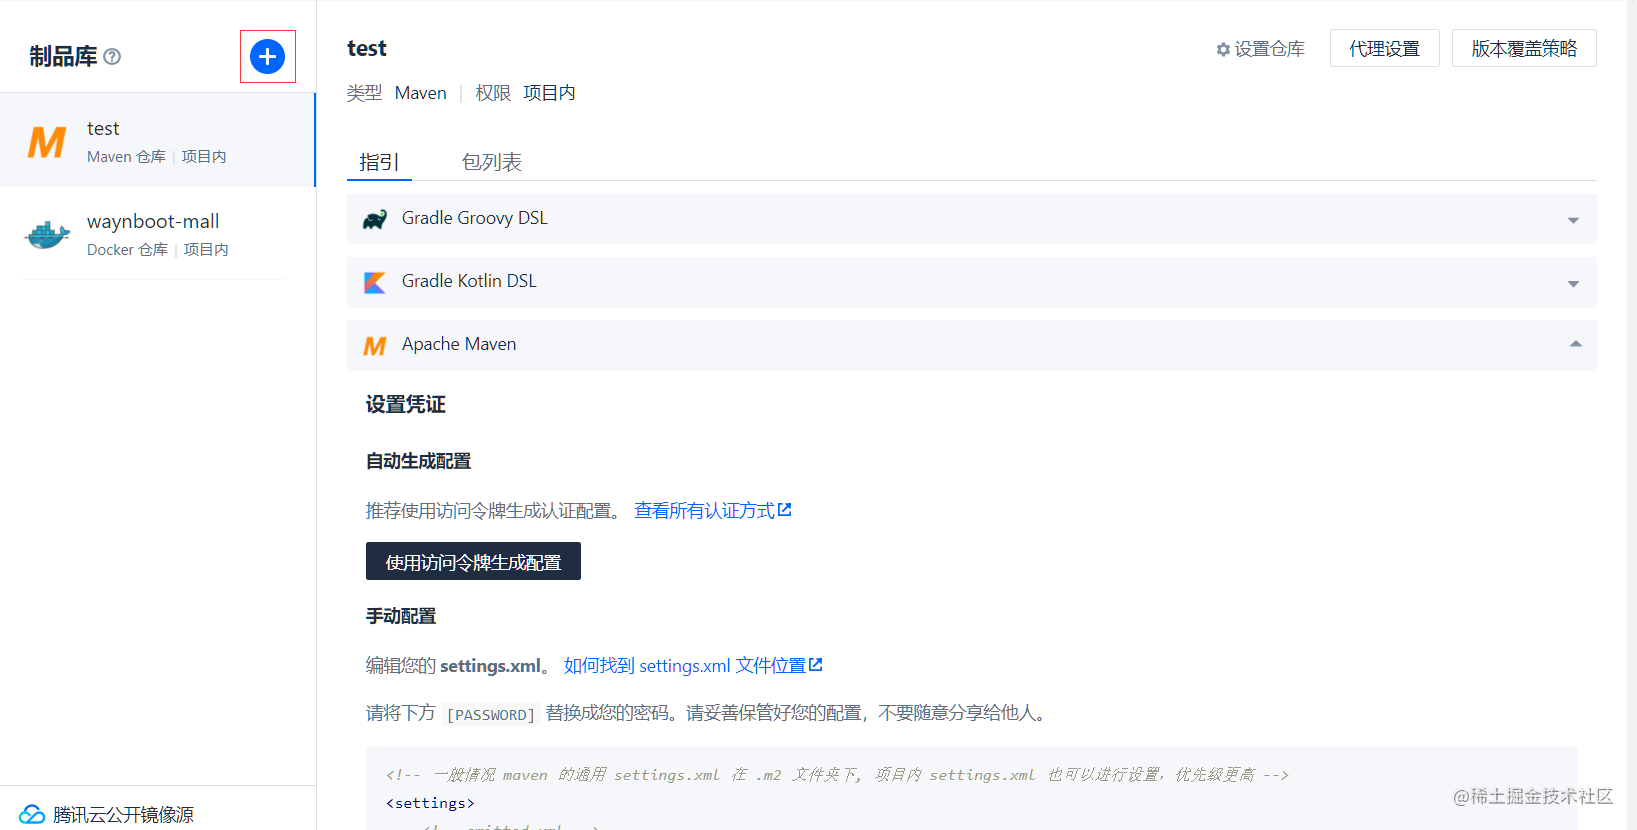Click external link icon after settings.xml 文件位置
This screenshot has width=1637, height=830.
coord(816,665)
